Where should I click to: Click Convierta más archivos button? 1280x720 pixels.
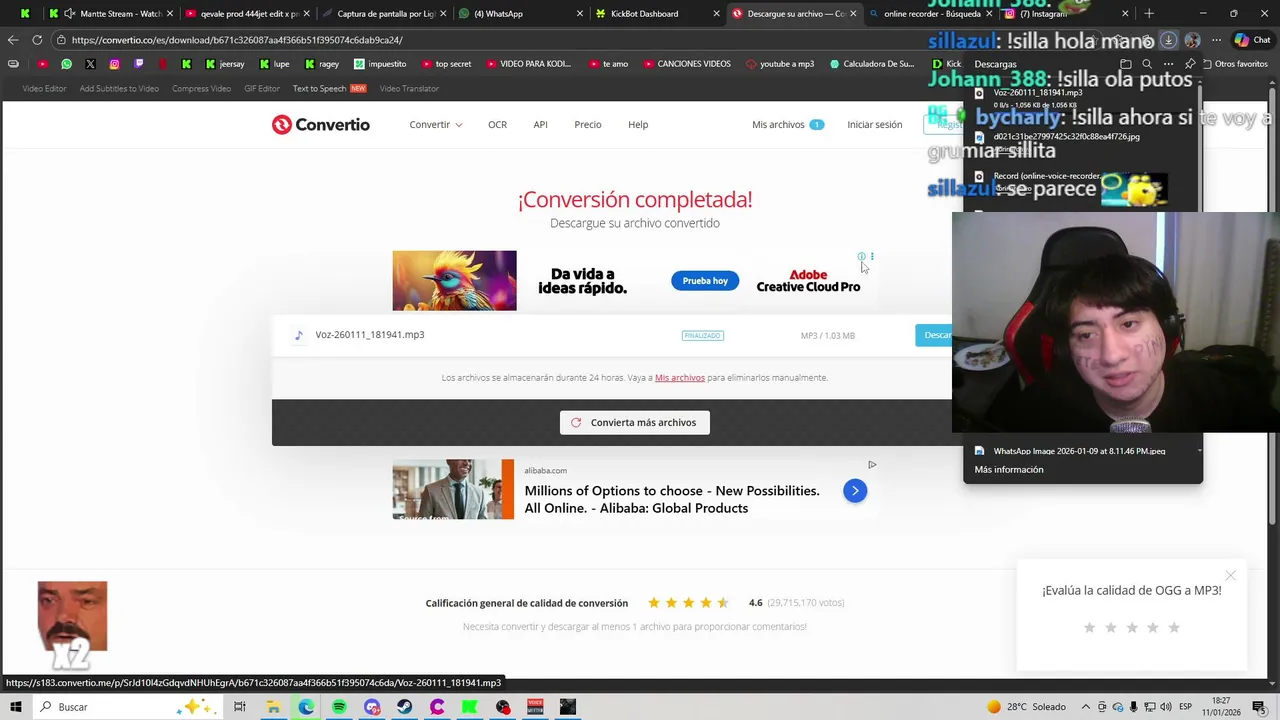coord(635,422)
